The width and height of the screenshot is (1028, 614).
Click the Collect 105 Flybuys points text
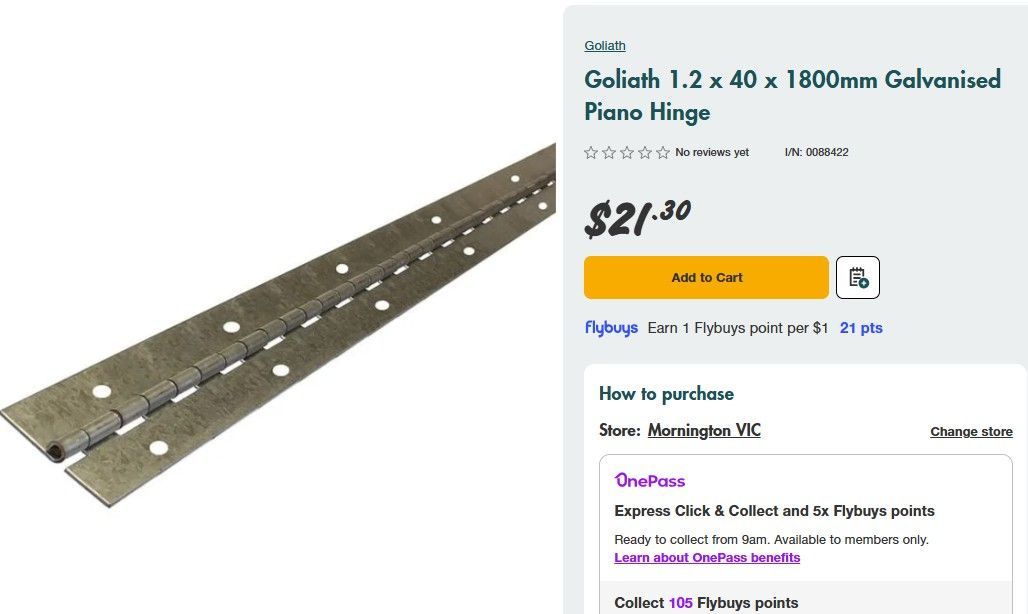(706, 603)
